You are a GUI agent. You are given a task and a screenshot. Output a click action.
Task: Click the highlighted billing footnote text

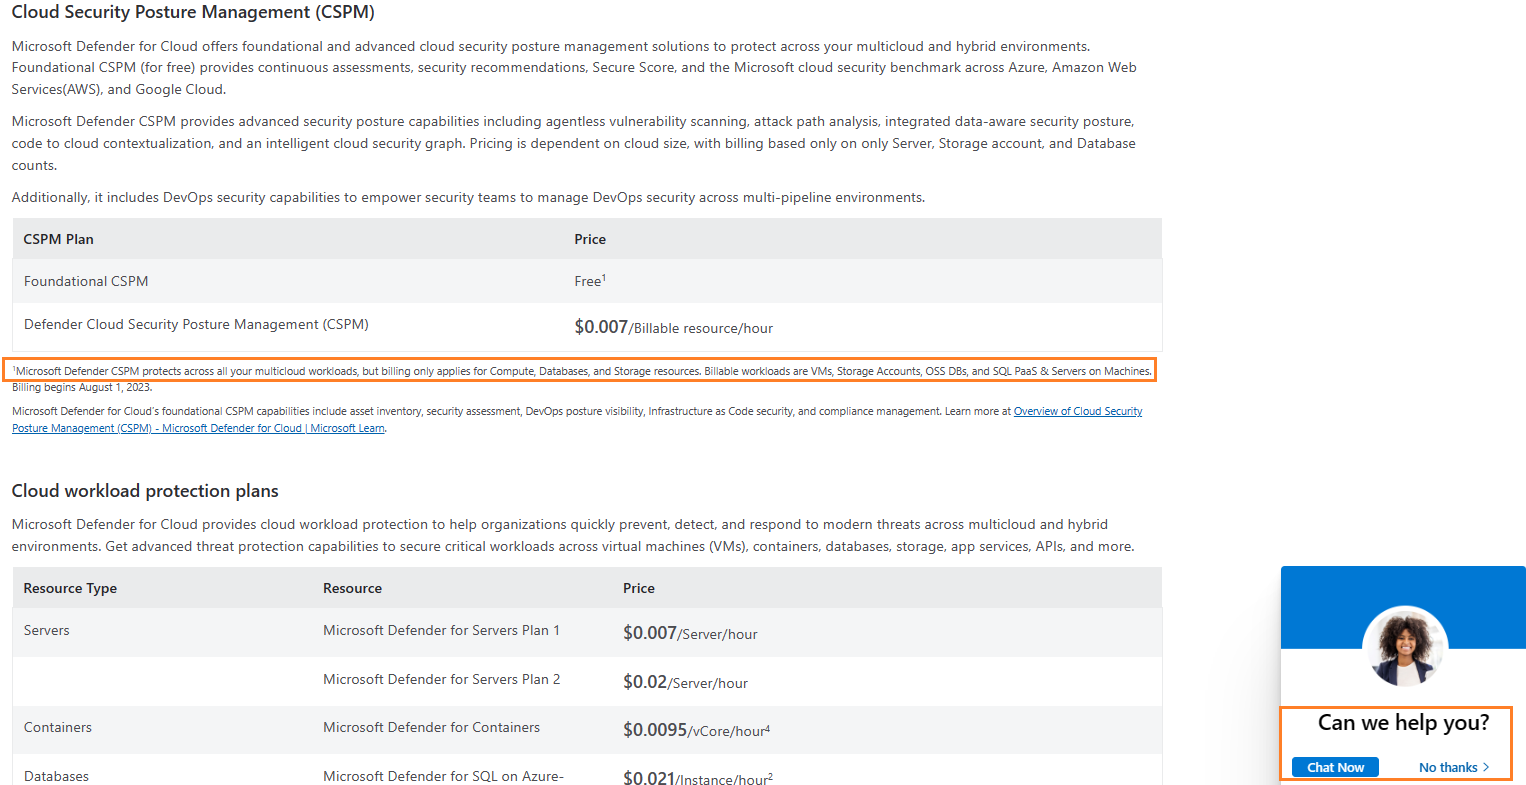click(x=580, y=370)
